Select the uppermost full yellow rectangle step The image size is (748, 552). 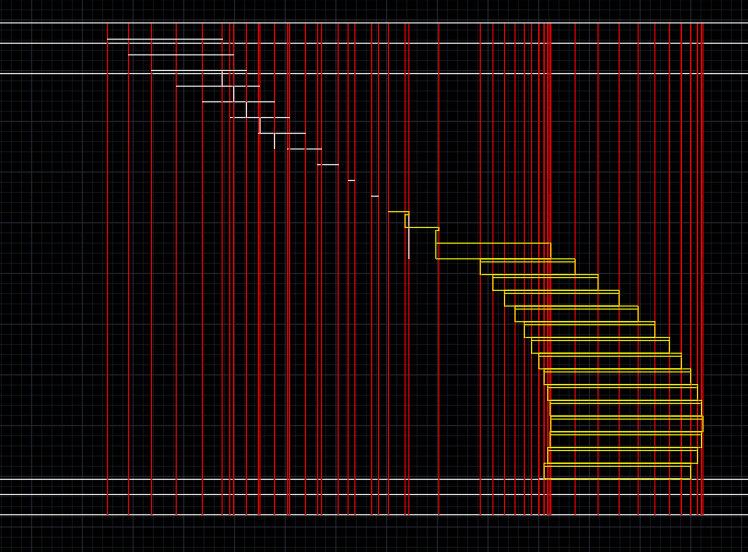click(x=493, y=251)
